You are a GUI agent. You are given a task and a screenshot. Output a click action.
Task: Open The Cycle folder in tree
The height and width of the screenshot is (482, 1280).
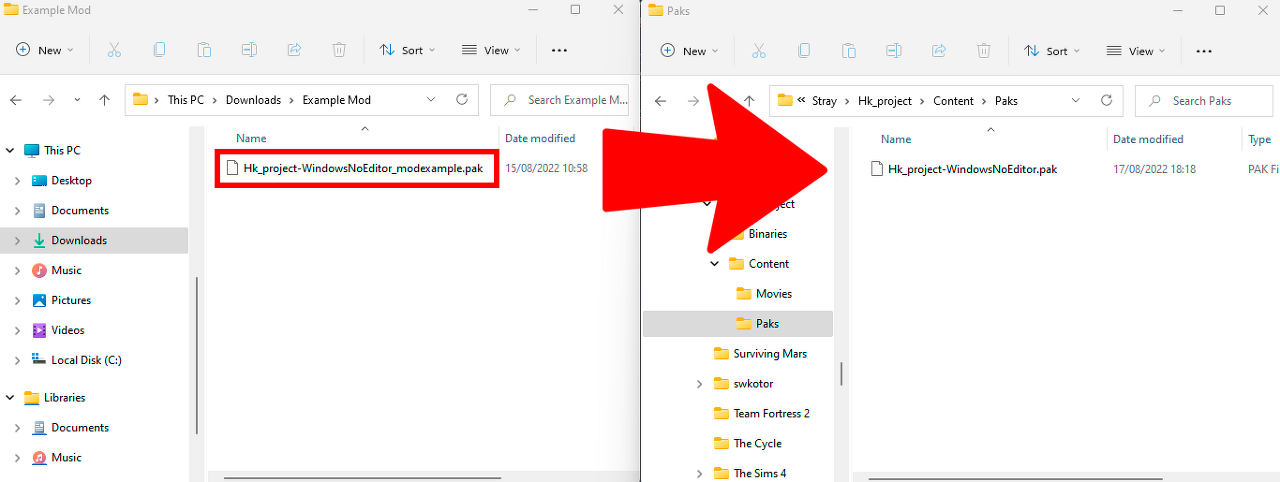758,444
